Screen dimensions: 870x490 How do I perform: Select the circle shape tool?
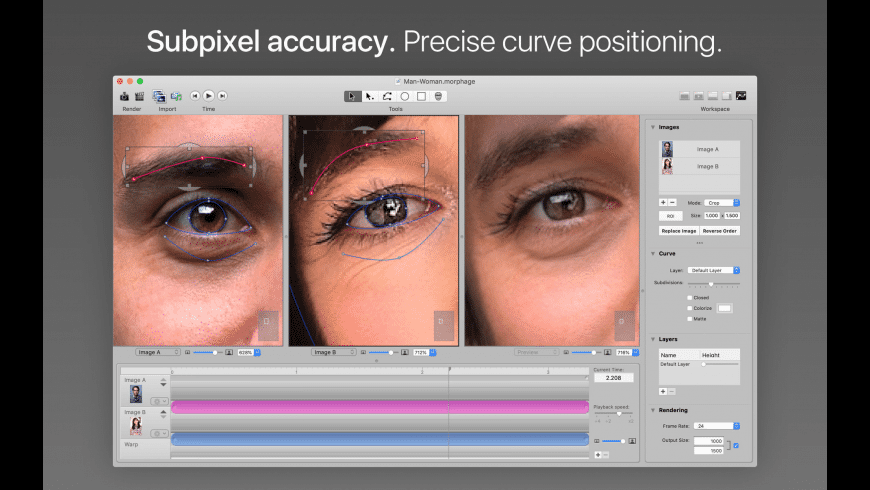pos(405,97)
